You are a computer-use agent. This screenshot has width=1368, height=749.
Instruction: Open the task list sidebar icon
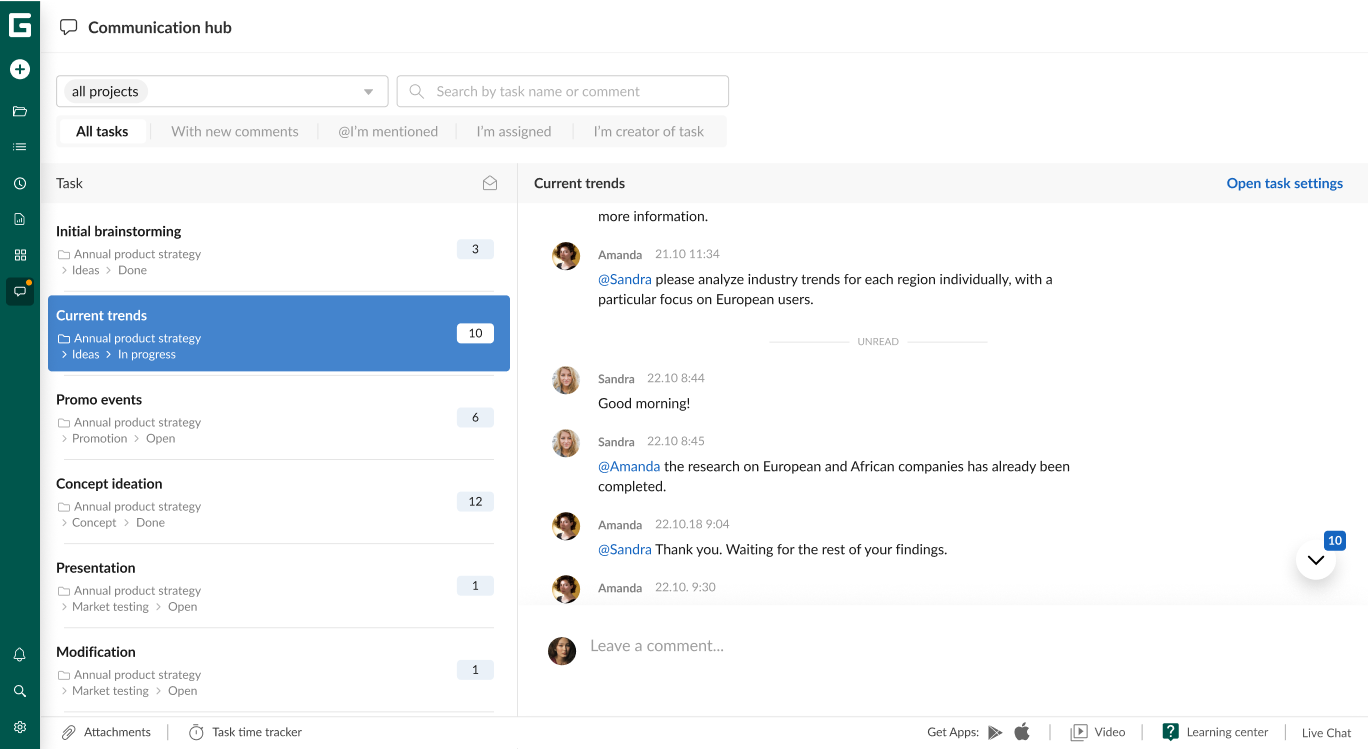pyautogui.click(x=19, y=146)
